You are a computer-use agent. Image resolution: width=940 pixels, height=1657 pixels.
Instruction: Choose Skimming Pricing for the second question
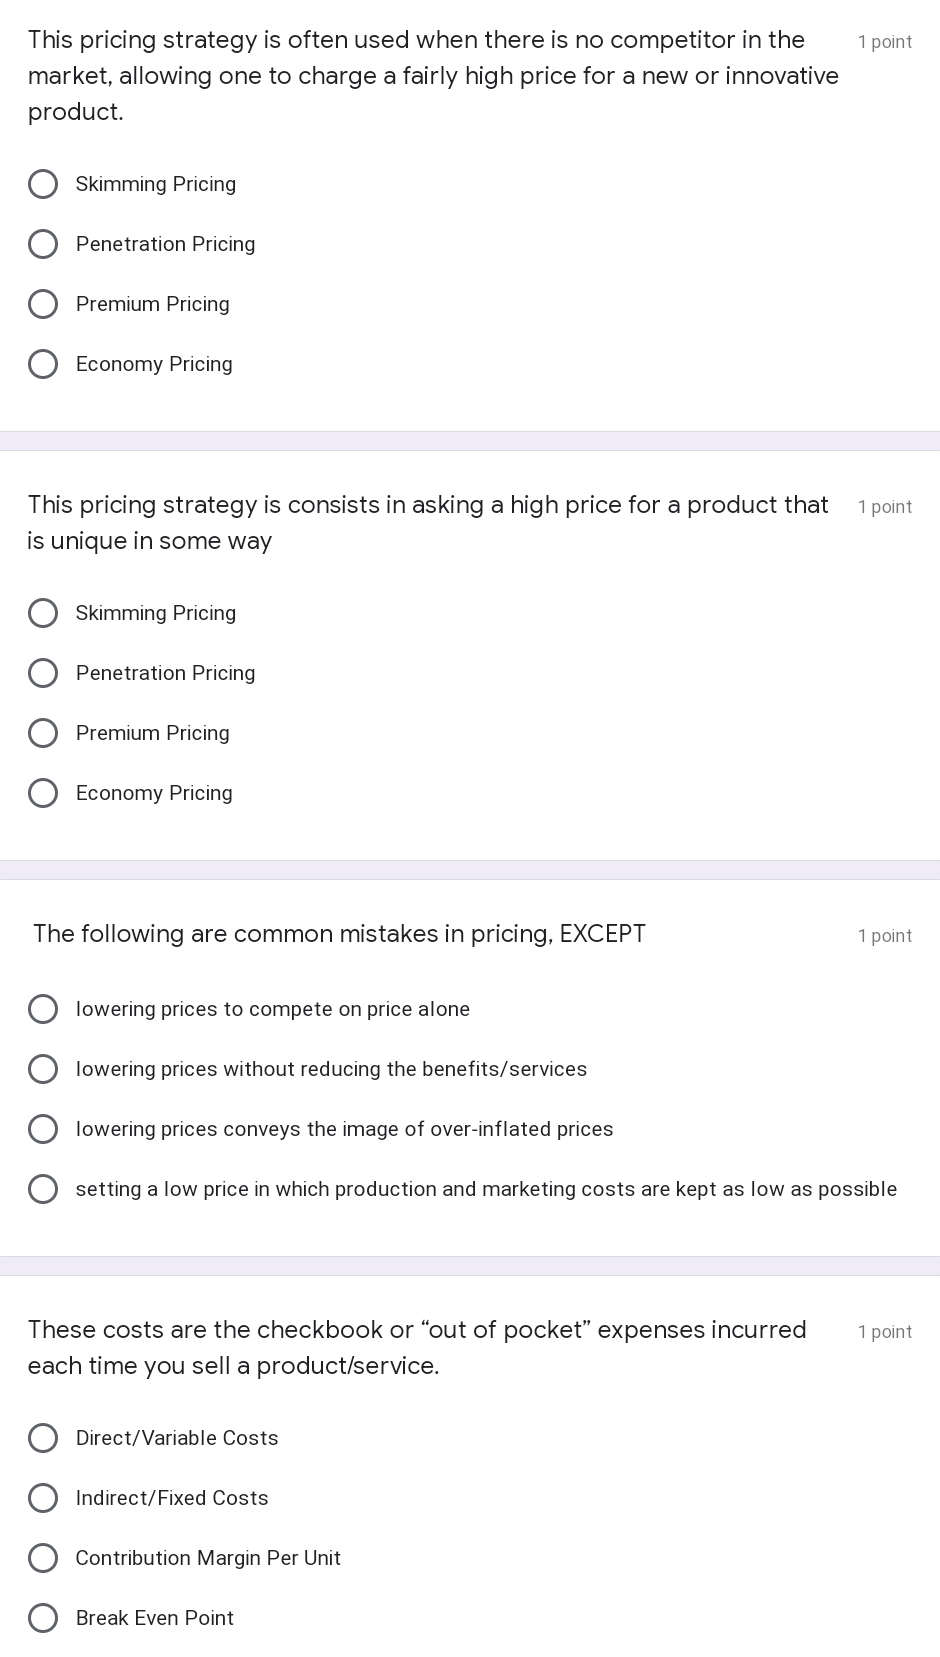43,613
